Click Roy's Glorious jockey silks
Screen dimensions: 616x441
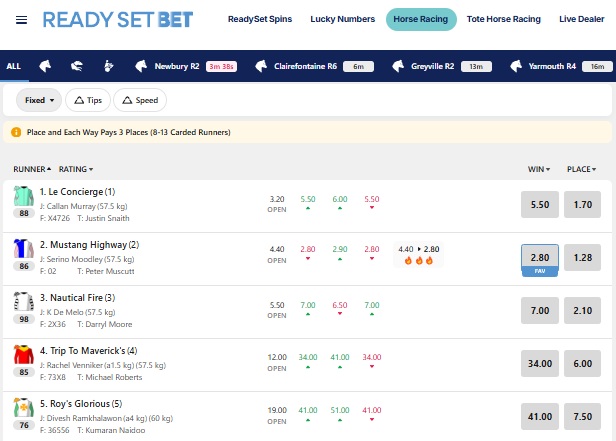24,408
